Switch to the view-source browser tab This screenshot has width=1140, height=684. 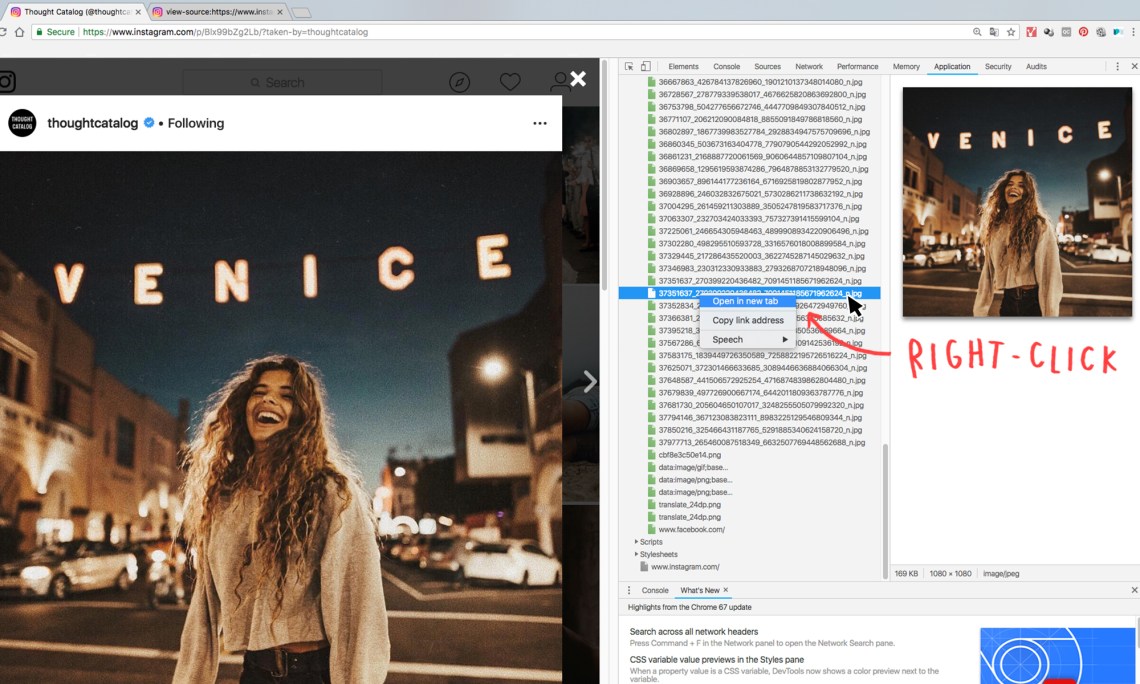217,12
